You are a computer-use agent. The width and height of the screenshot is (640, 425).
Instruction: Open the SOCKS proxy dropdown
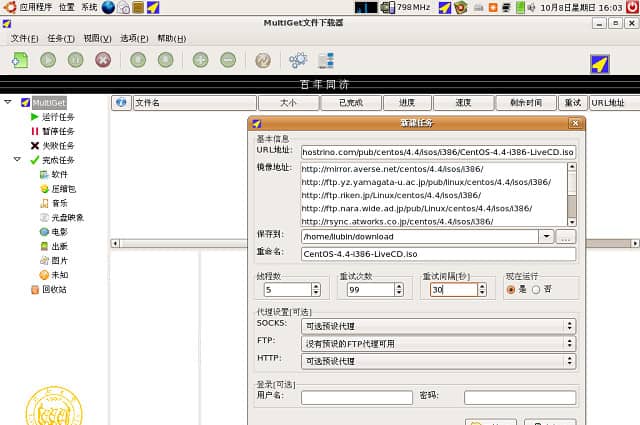point(439,326)
